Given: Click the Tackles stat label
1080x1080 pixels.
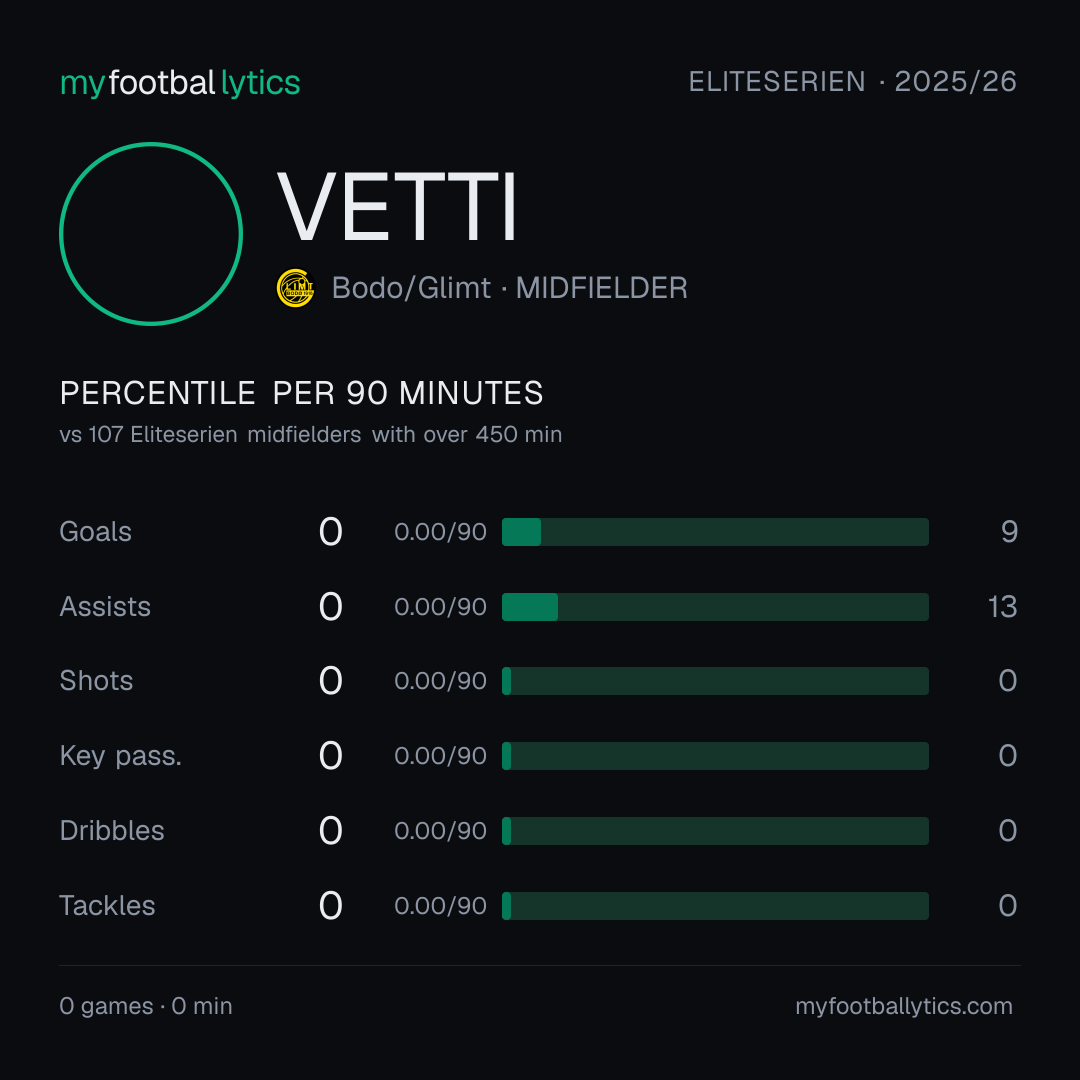Looking at the screenshot, I should 107,906.
